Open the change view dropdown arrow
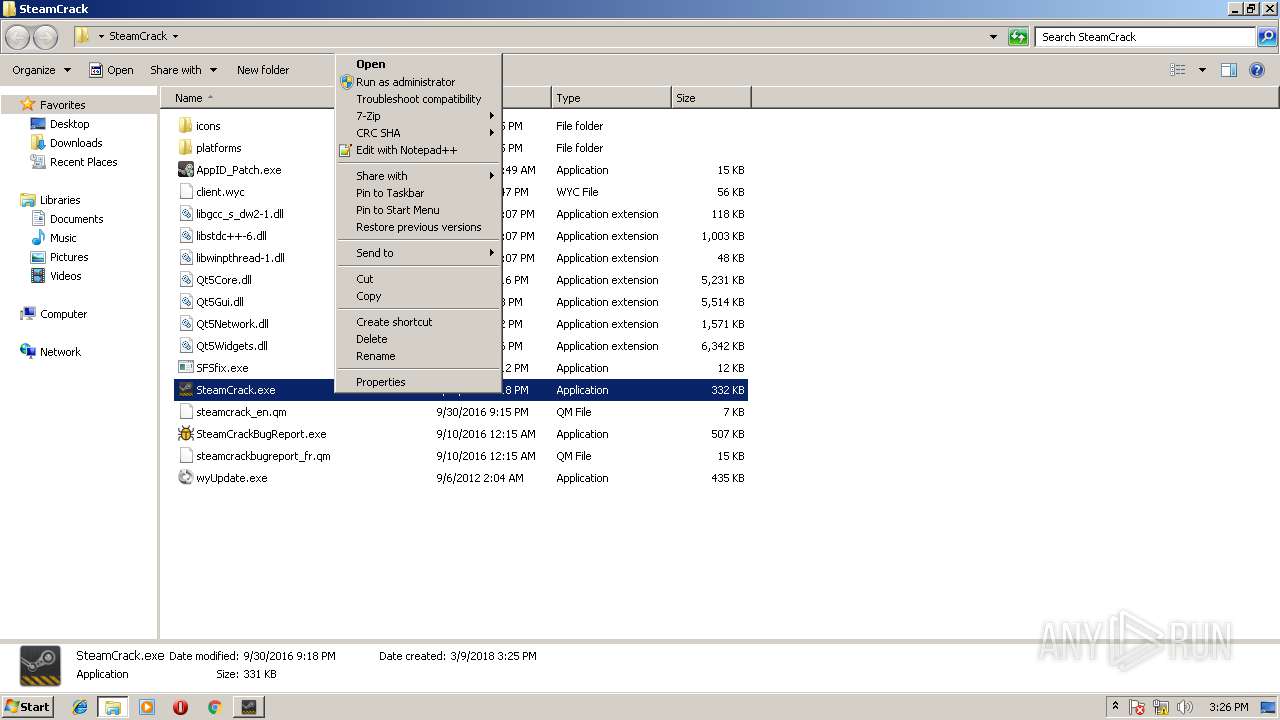1280x720 pixels. coord(1202,70)
